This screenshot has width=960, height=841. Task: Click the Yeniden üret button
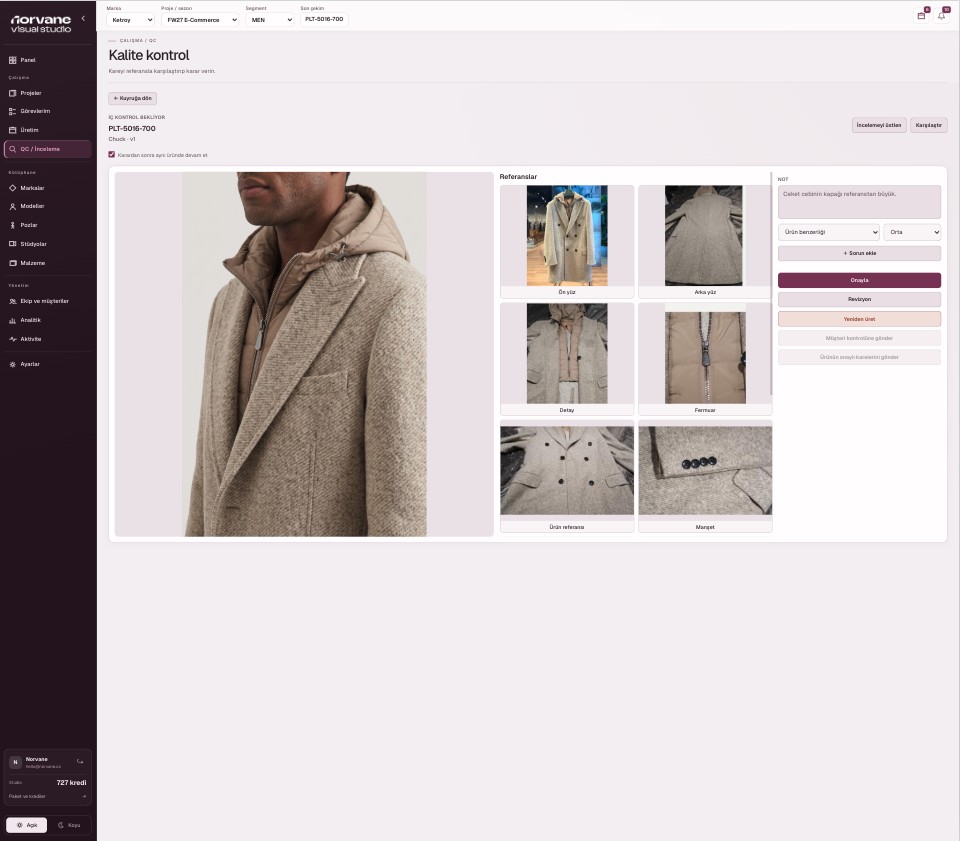pos(860,319)
